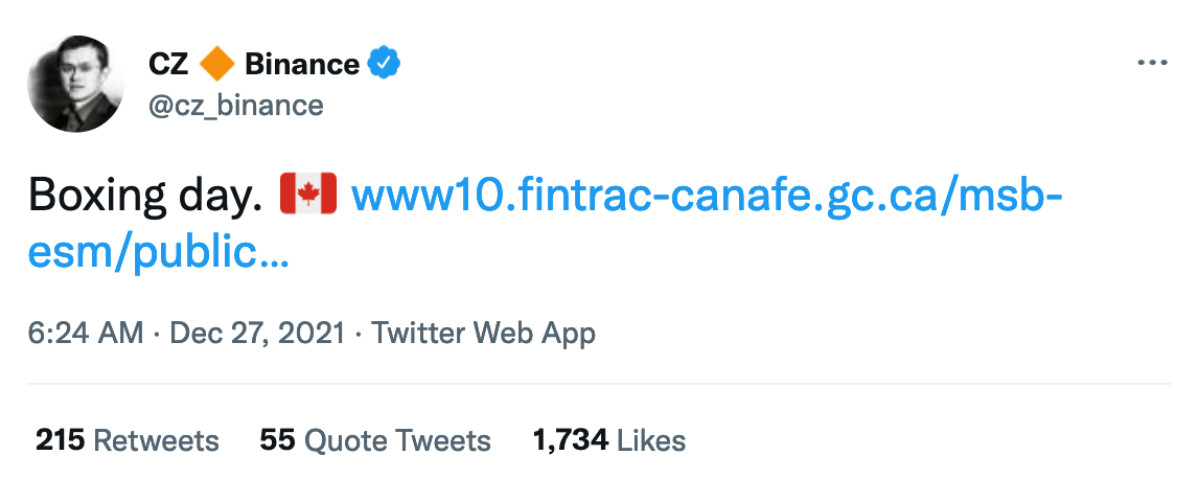Click the Canadian flag emoji
Screen dimensions: 1200x479
click(308, 194)
